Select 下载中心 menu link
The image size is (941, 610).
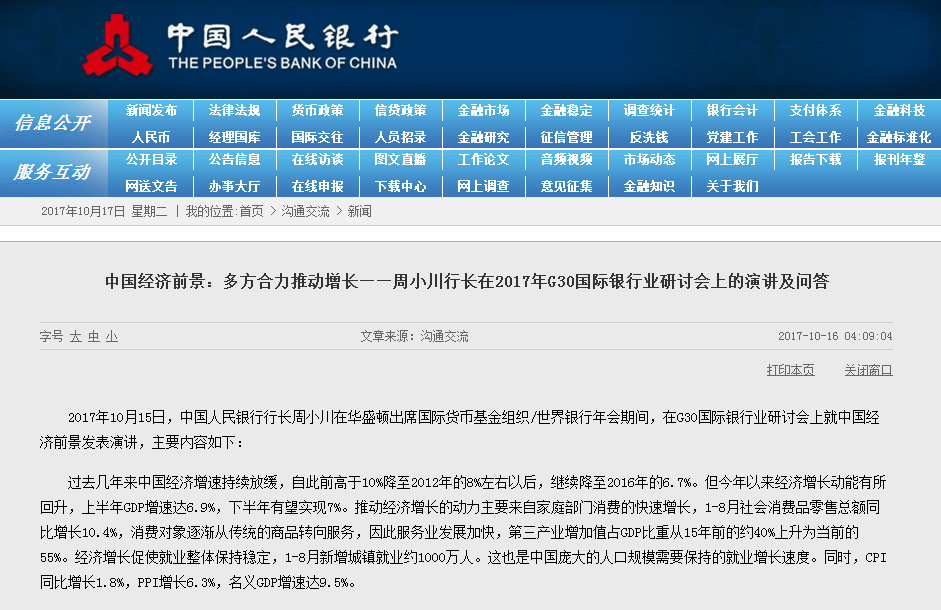[x=400, y=187]
